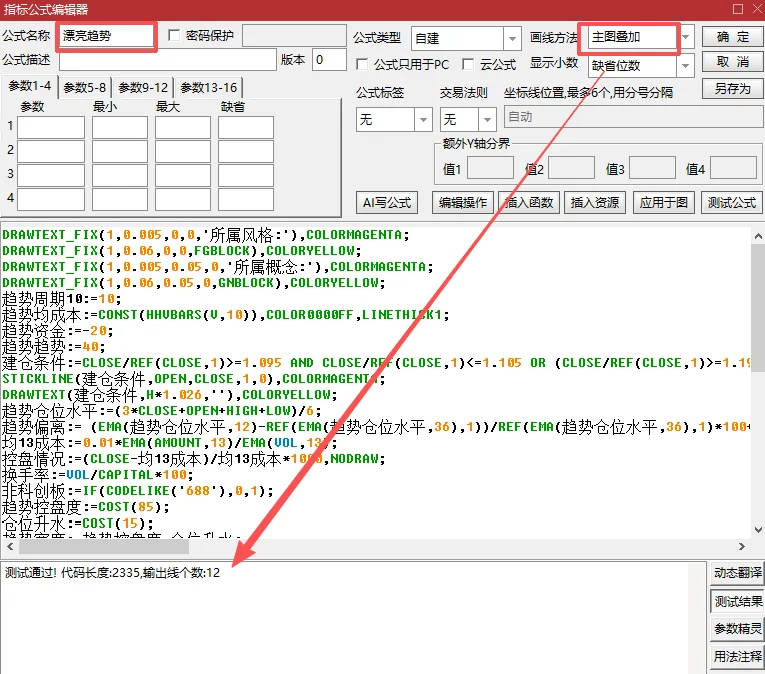Click the 趋势资金:=-20 code line
This screenshot has width=765, height=674.
58,331
